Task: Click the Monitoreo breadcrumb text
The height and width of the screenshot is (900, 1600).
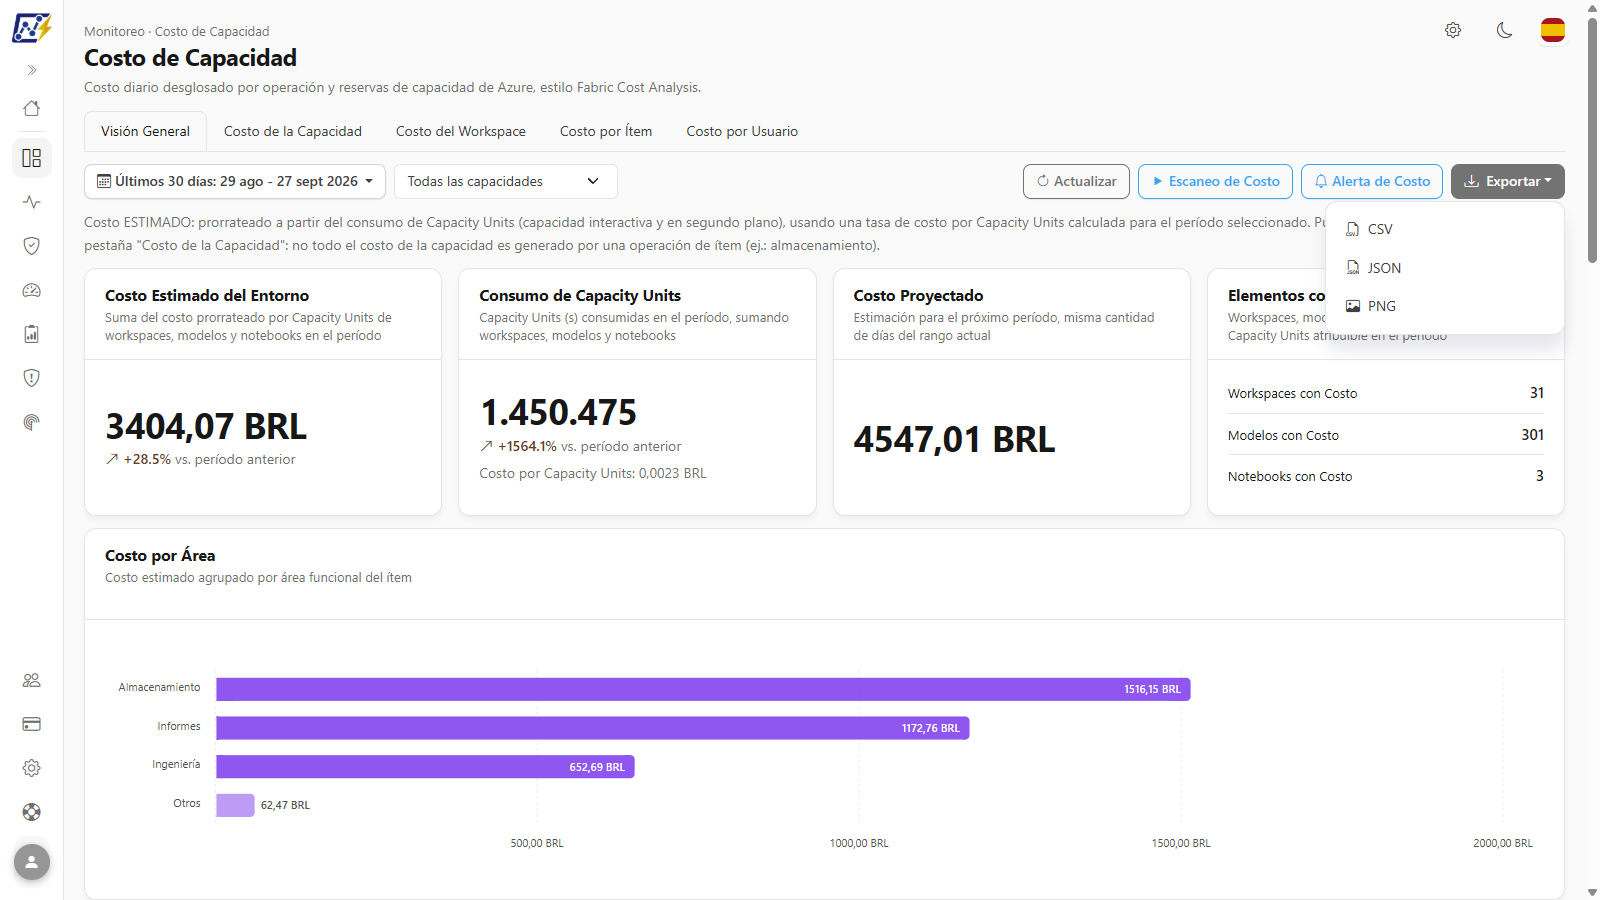Action: 114,32
